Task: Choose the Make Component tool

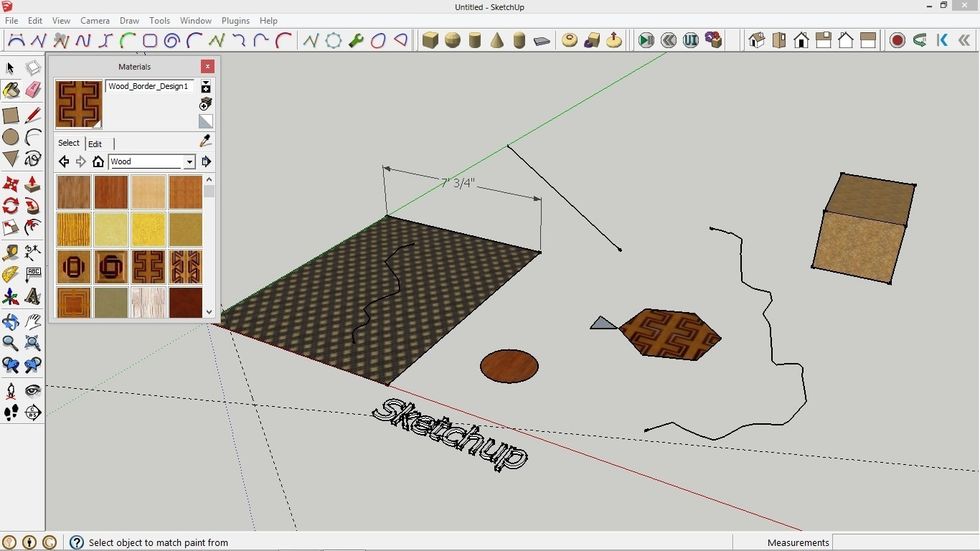Action: tap(32, 67)
